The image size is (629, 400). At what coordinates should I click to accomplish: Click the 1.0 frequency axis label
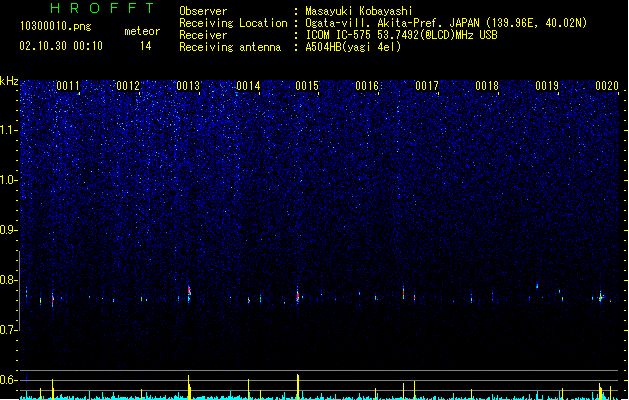8,180
